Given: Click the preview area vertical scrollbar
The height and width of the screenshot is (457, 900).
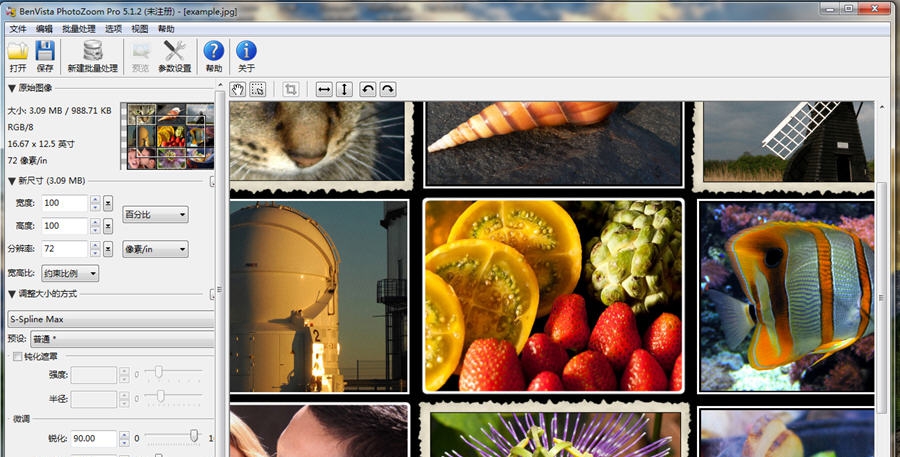Looking at the screenshot, I should coord(882,297).
